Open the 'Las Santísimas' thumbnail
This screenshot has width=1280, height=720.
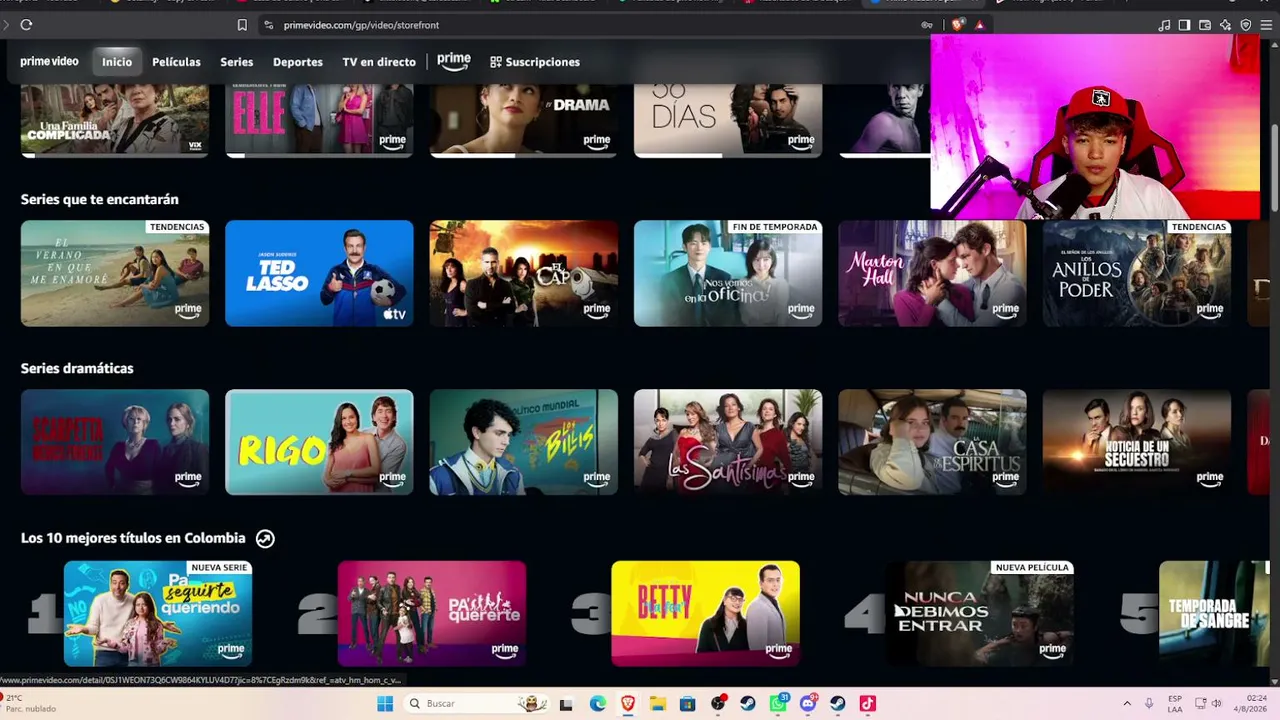[728, 442]
